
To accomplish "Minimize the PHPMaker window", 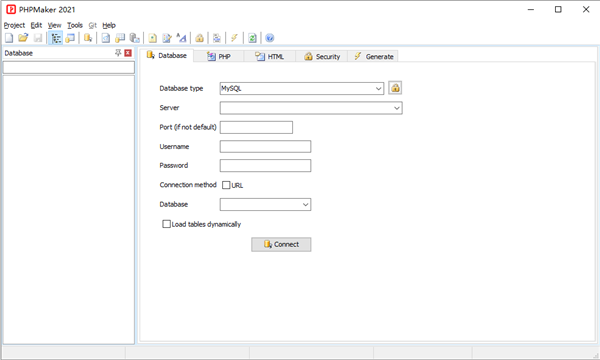I will click(x=531, y=9).
